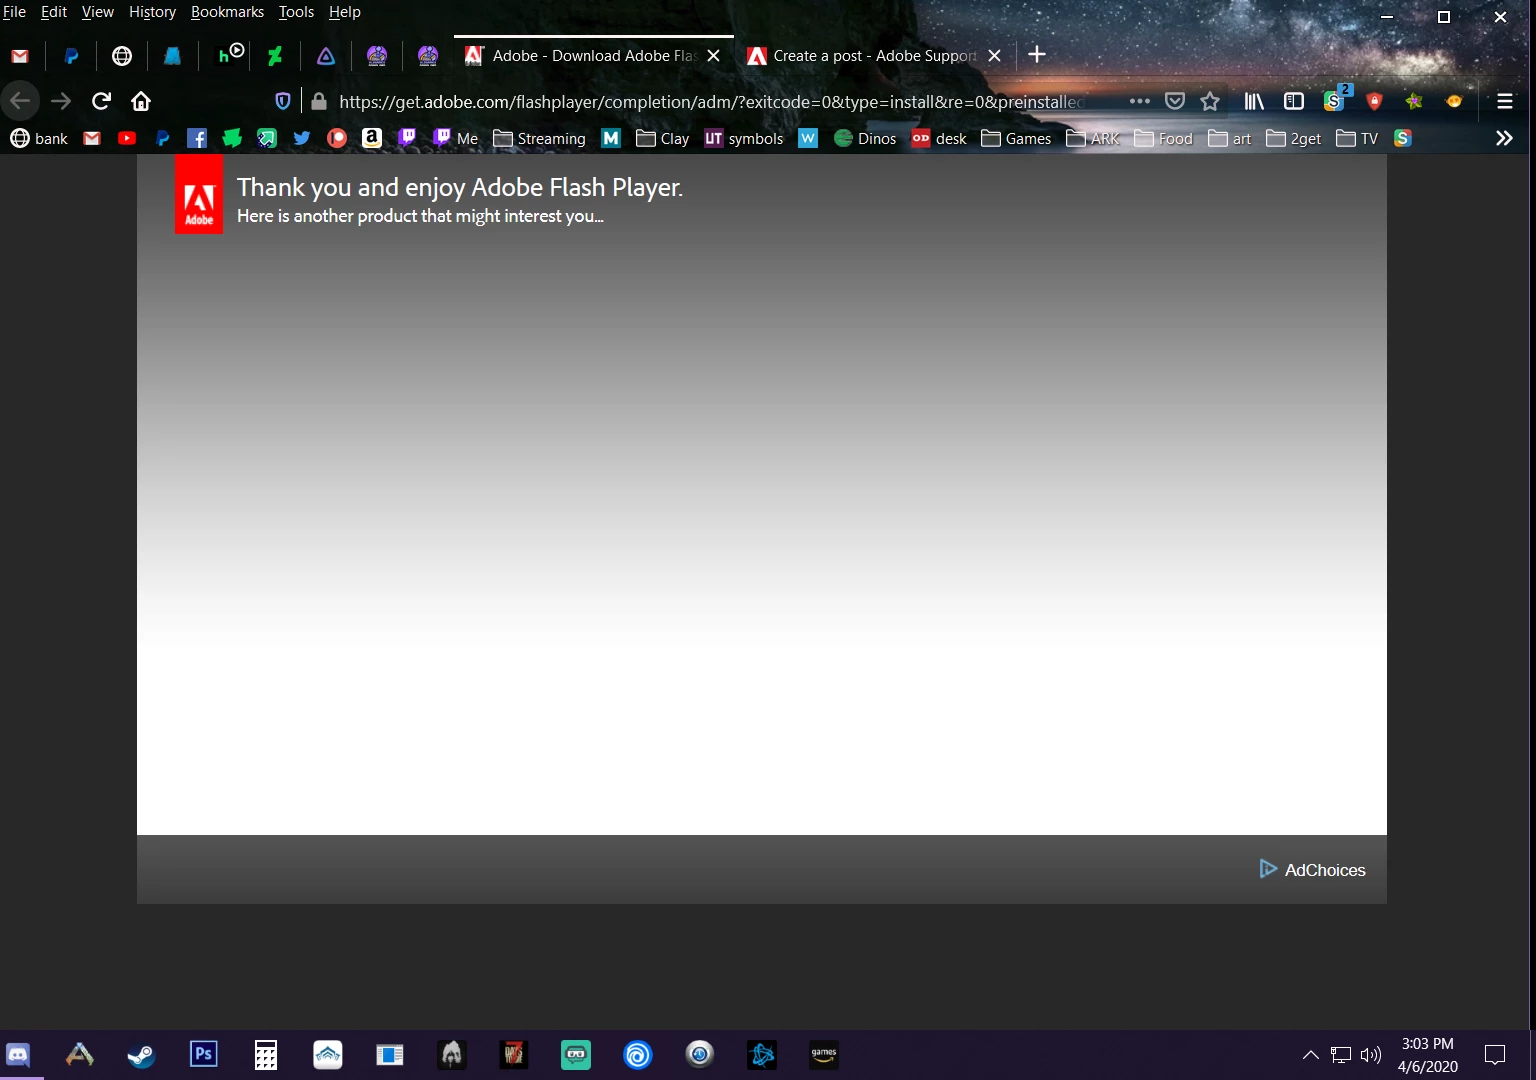Go back to the previous page
Screen dimensions: 1536x1080
click(x=20, y=101)
